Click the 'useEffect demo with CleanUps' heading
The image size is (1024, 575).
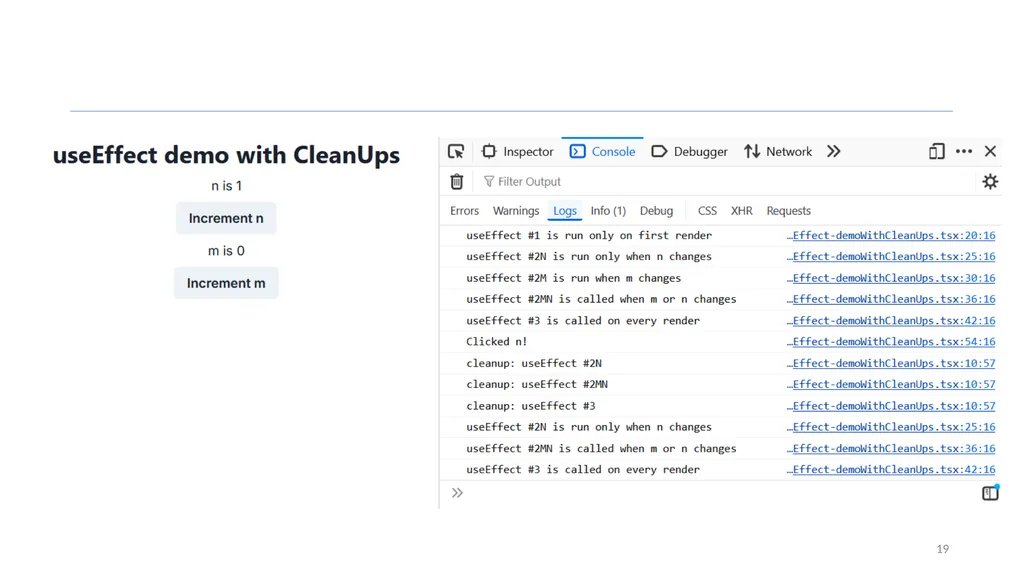226,156
